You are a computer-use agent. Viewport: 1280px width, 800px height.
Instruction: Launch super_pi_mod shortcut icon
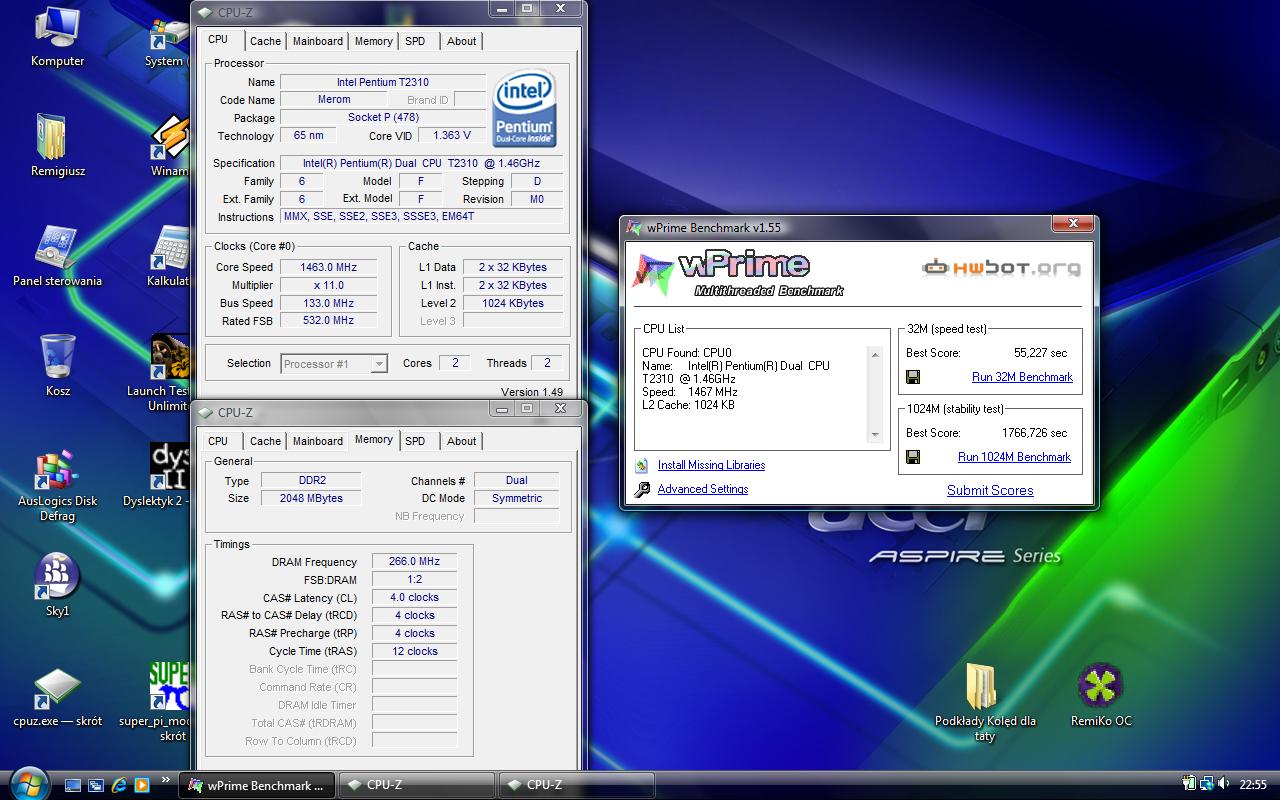(x=171, y=686)
